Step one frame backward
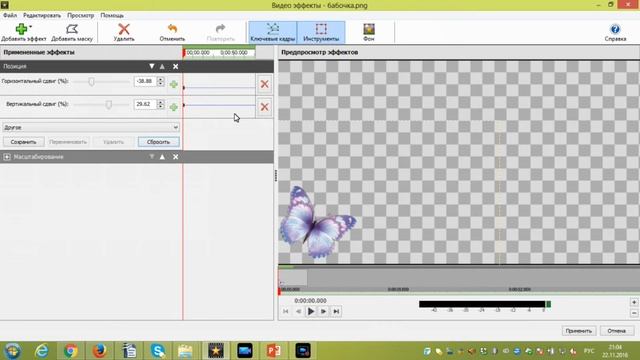Screen dimensions: 640x360 [x=298, y=311]
